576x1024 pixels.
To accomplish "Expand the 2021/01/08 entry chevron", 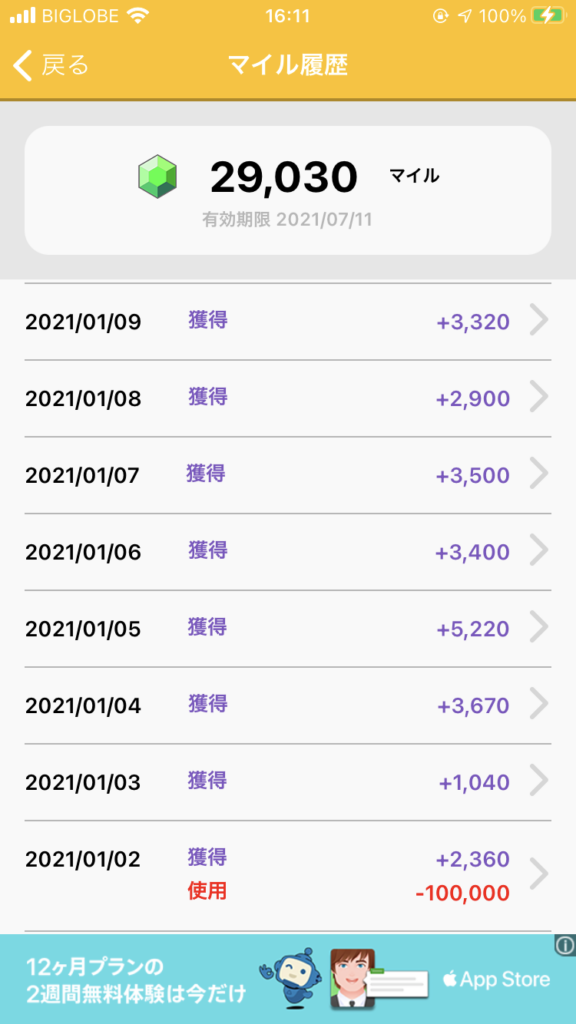I will pos(539,397).
